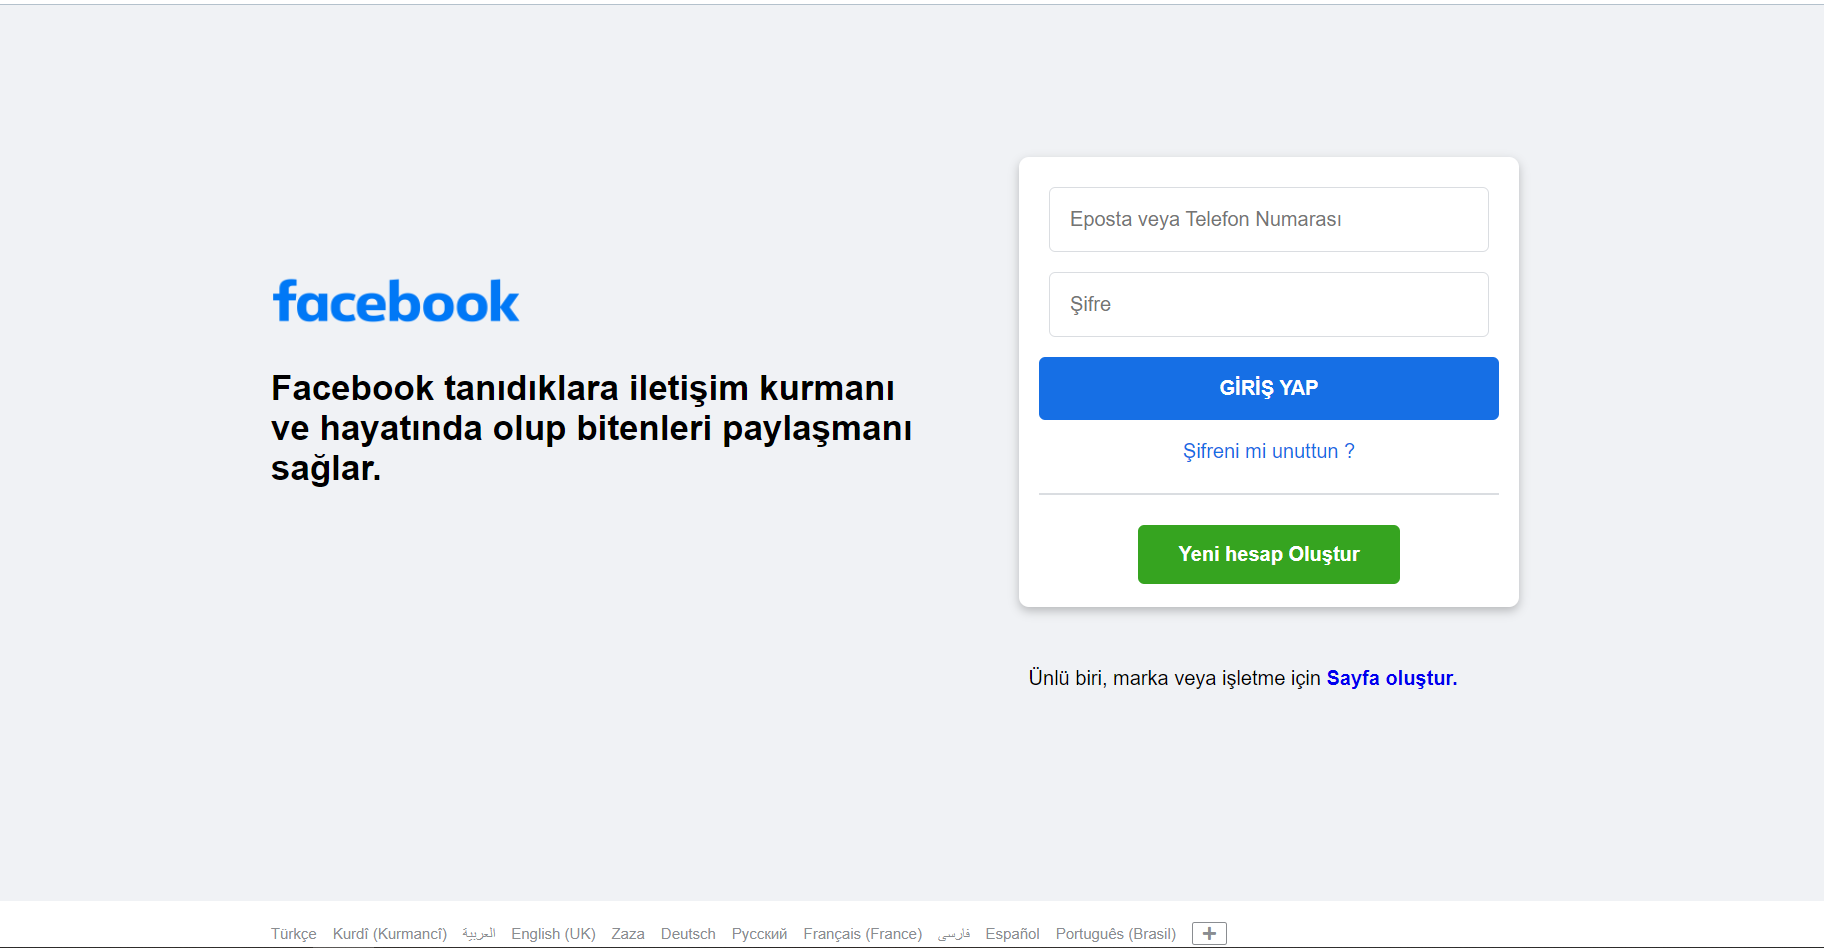Click the Facebook tagline headline text
Screen dimensions: 1824x948
click(590, 428)
